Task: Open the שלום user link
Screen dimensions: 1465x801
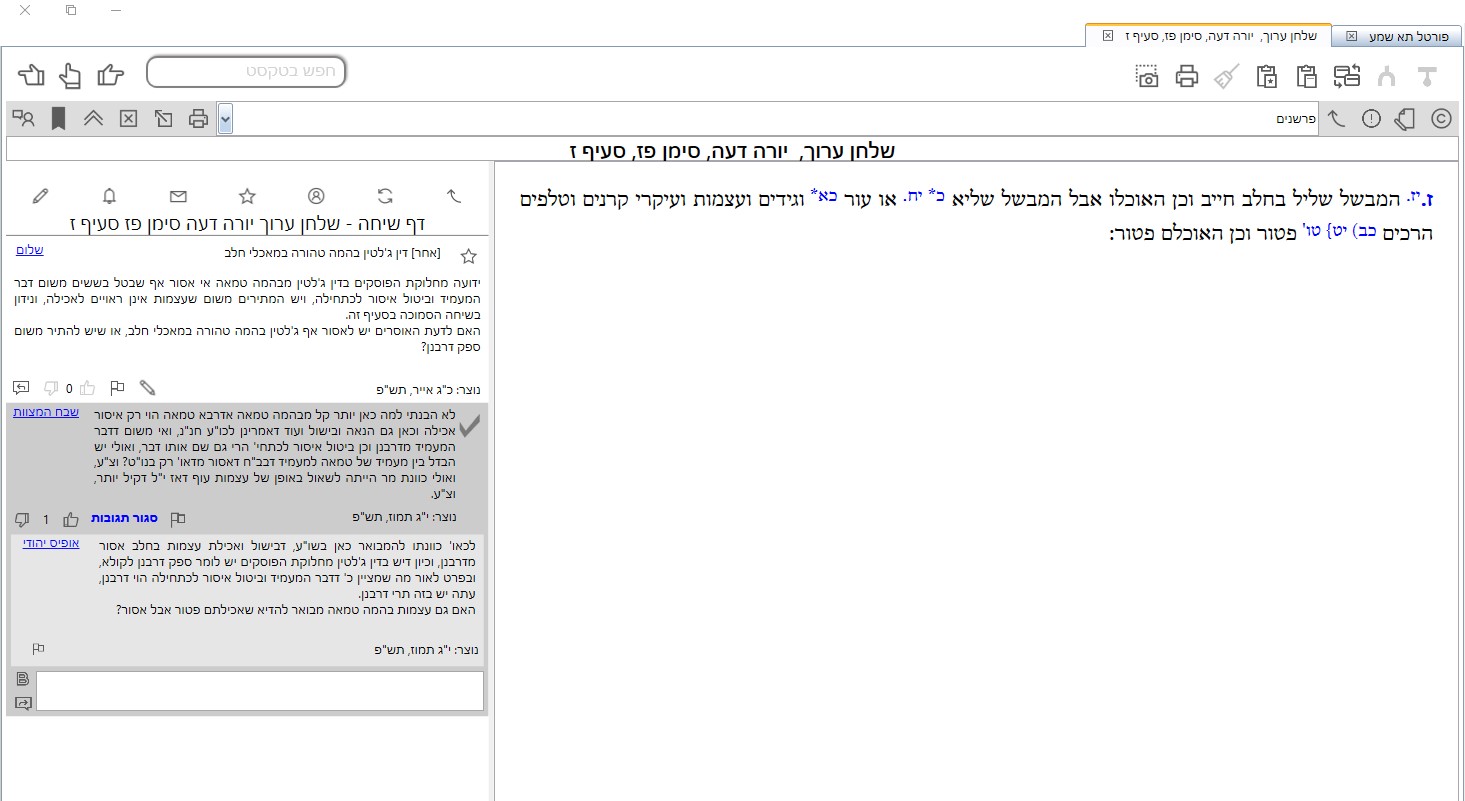Action: tap(30, 250)
